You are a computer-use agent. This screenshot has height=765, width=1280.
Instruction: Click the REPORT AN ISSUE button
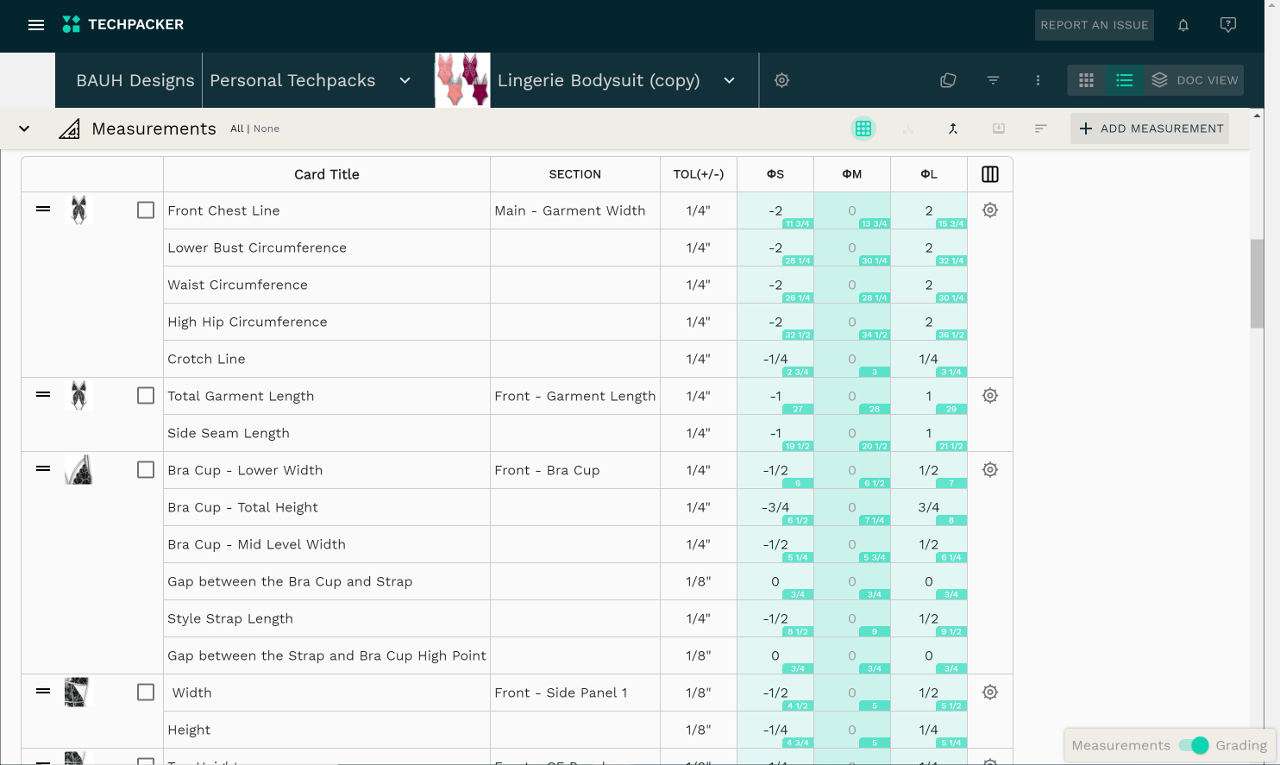[1094, 25]
